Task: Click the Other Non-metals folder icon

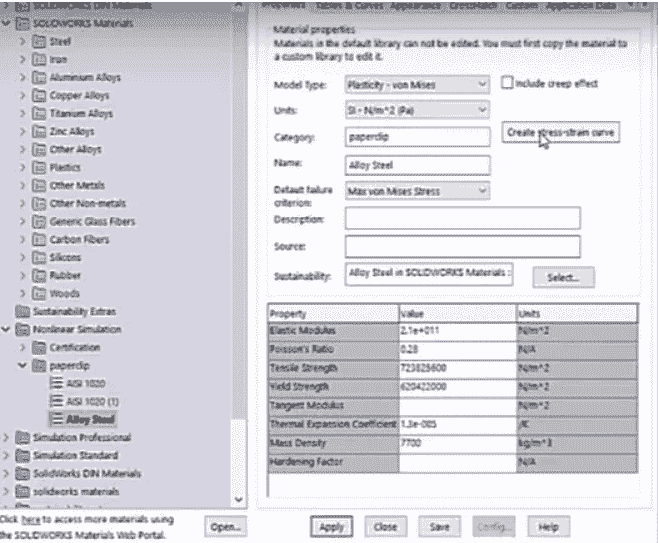Action: [x=39, y=204]
